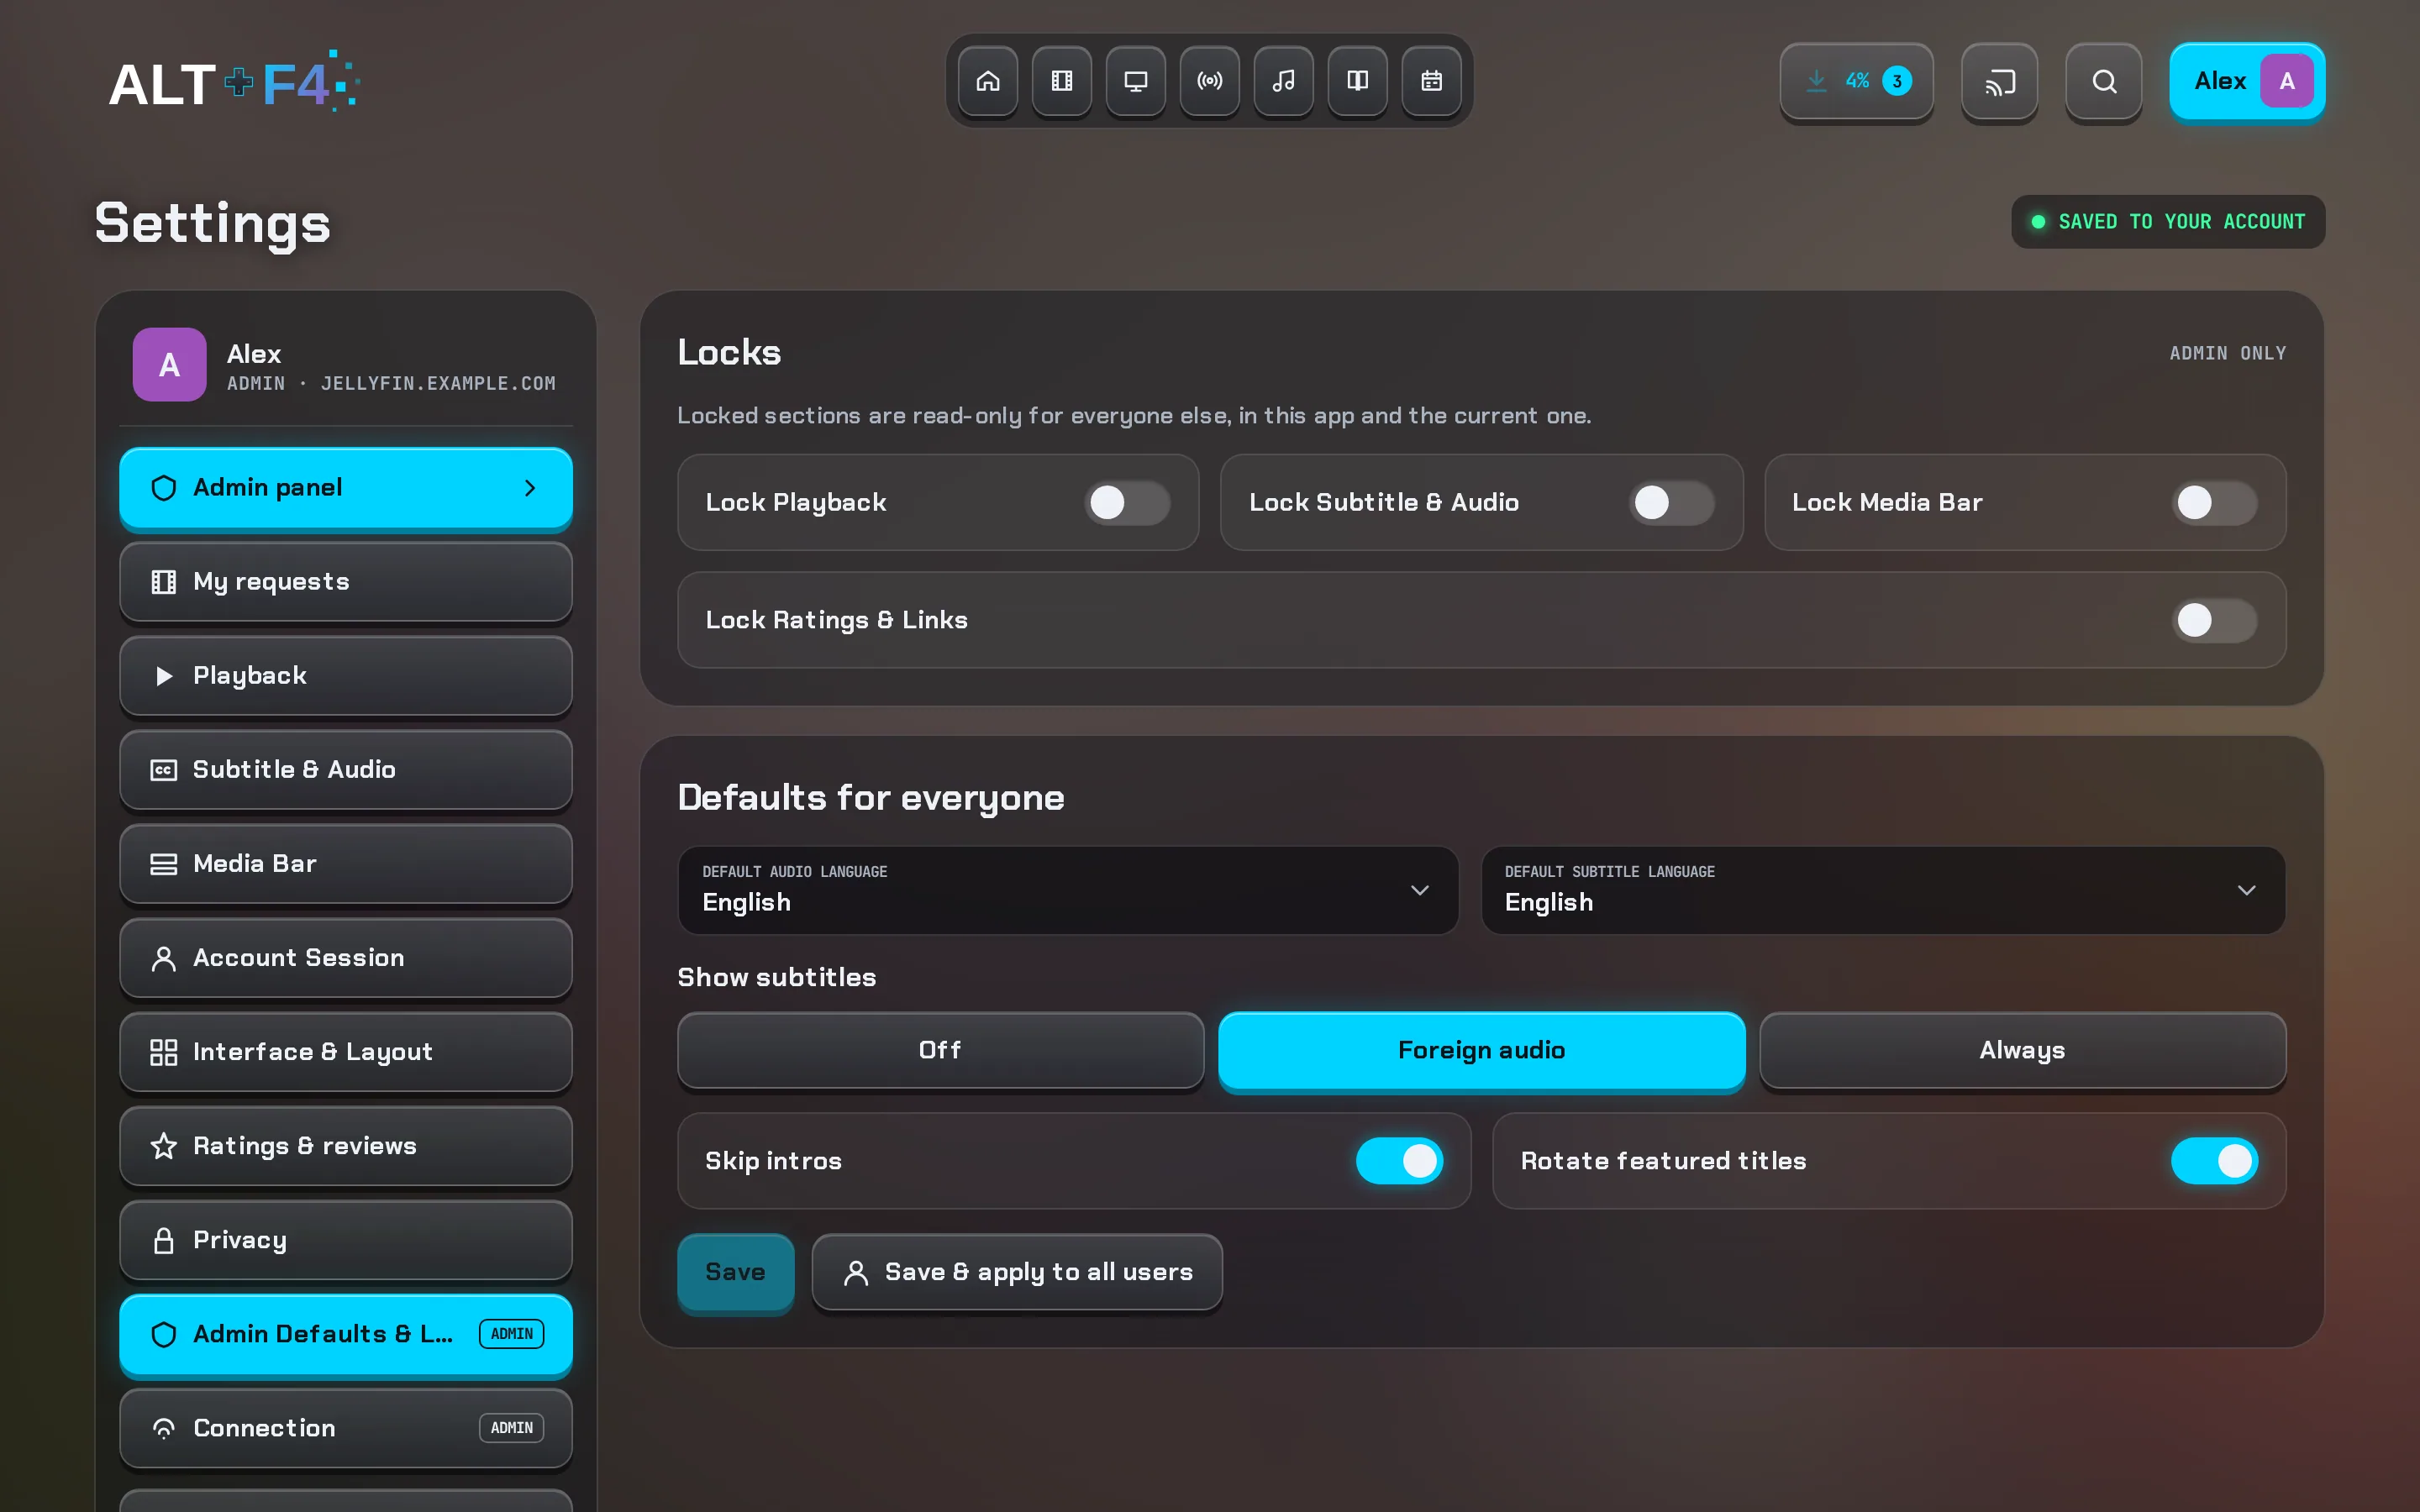Open search with magnifier icon
2420x1512 pixels.
2103,81
